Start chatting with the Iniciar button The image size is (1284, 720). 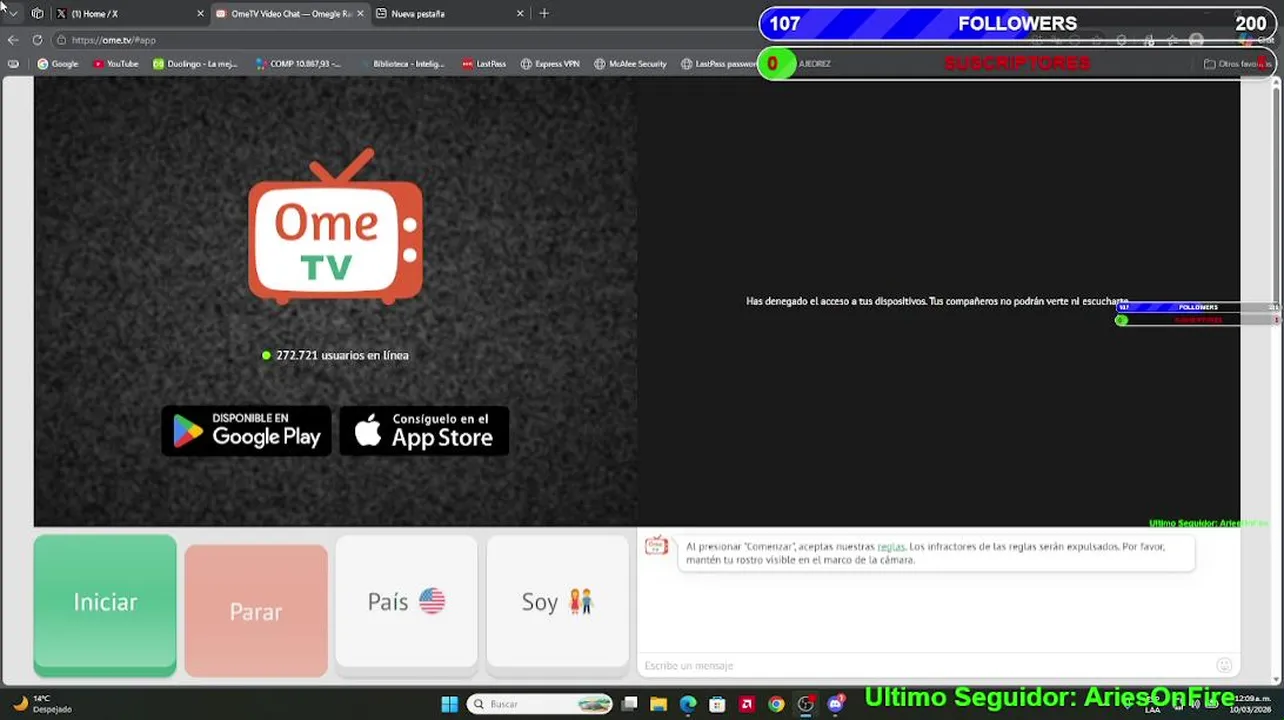tap(105, 604)
